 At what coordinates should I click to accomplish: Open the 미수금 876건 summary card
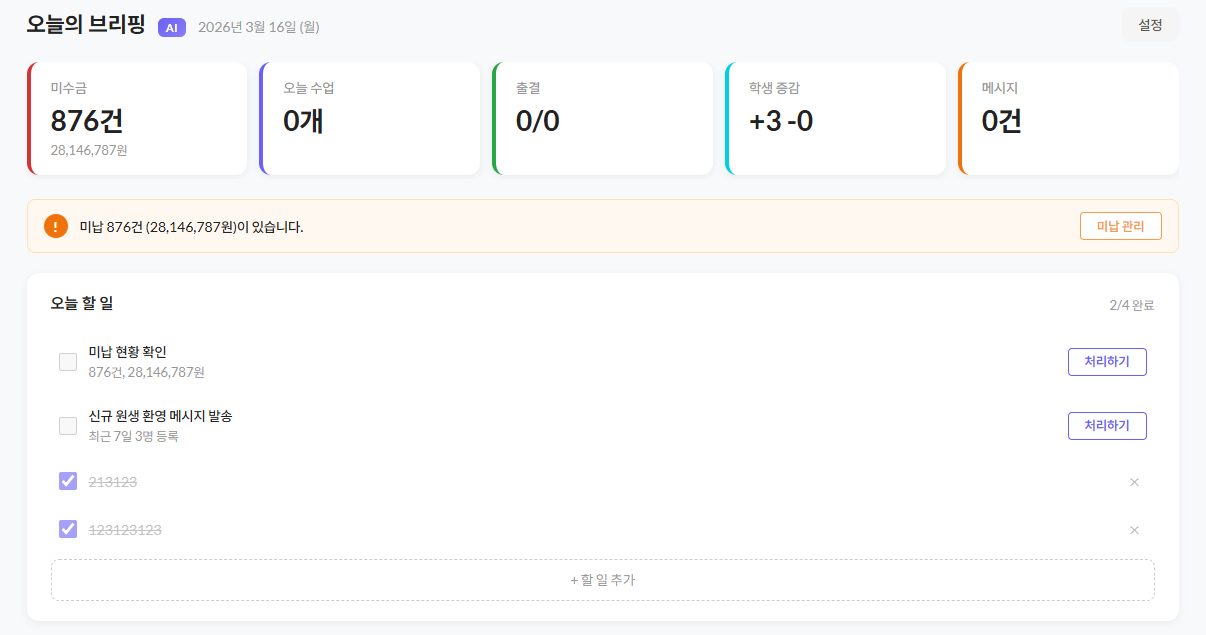pyautogui.click(x=137, y=119)
